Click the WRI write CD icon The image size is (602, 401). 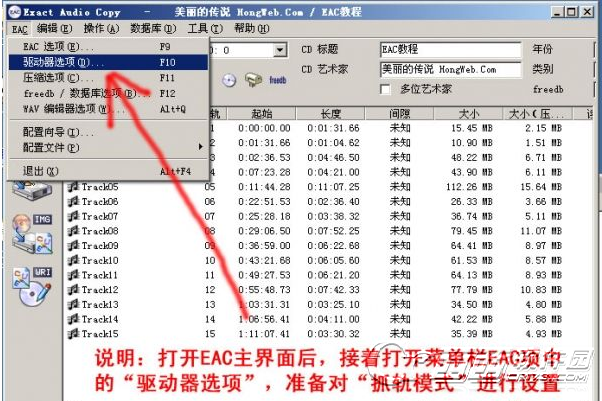click(x=33, y=287)
